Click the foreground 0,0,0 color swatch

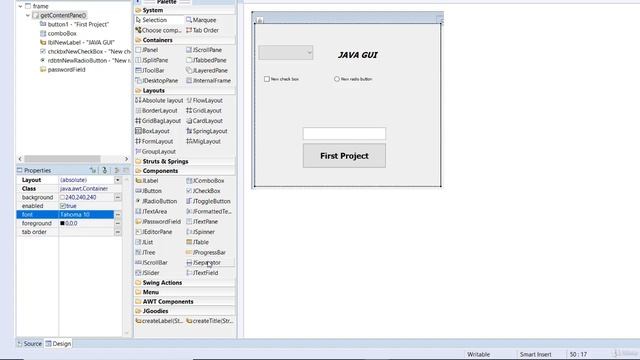62,223
